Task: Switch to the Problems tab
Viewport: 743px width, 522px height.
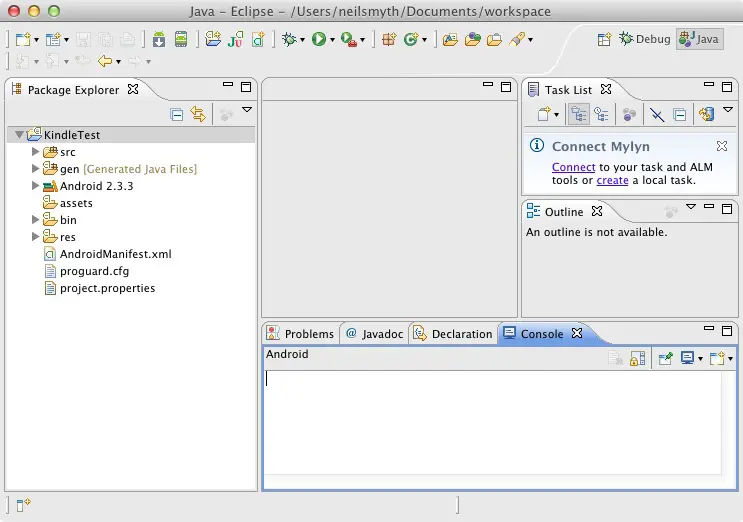Action: point(300,333)
